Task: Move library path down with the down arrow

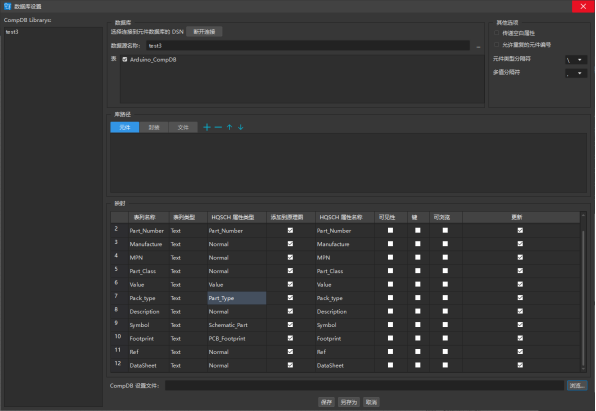Action: pos(241,127)
